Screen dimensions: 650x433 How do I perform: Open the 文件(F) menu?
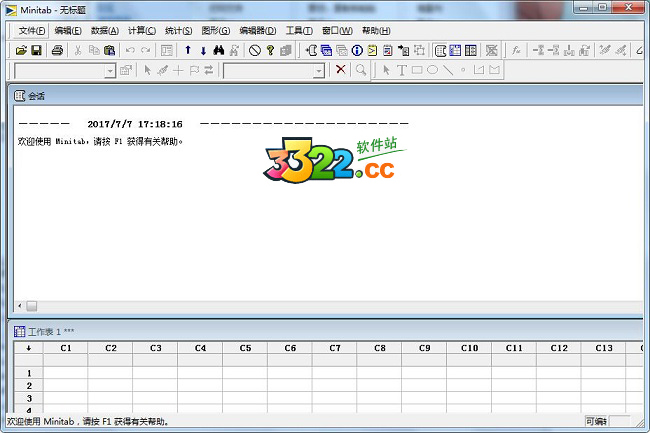click(x=32, y=31)
